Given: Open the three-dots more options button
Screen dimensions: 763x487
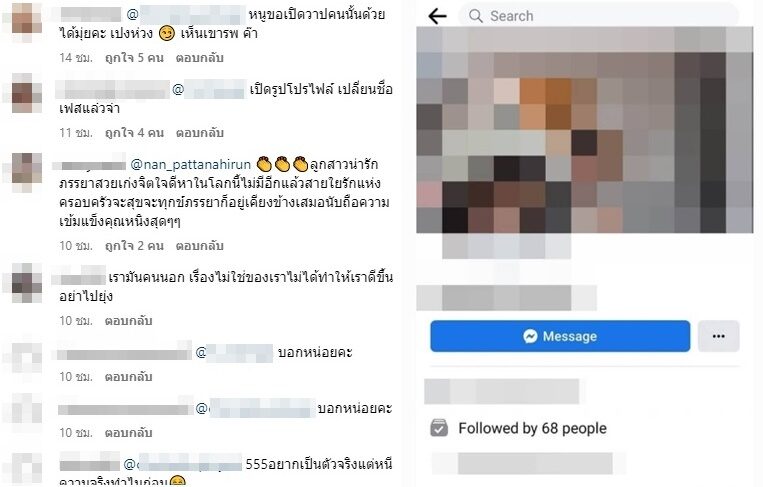Looking at the screenshot, I should (x=719, y=336).
